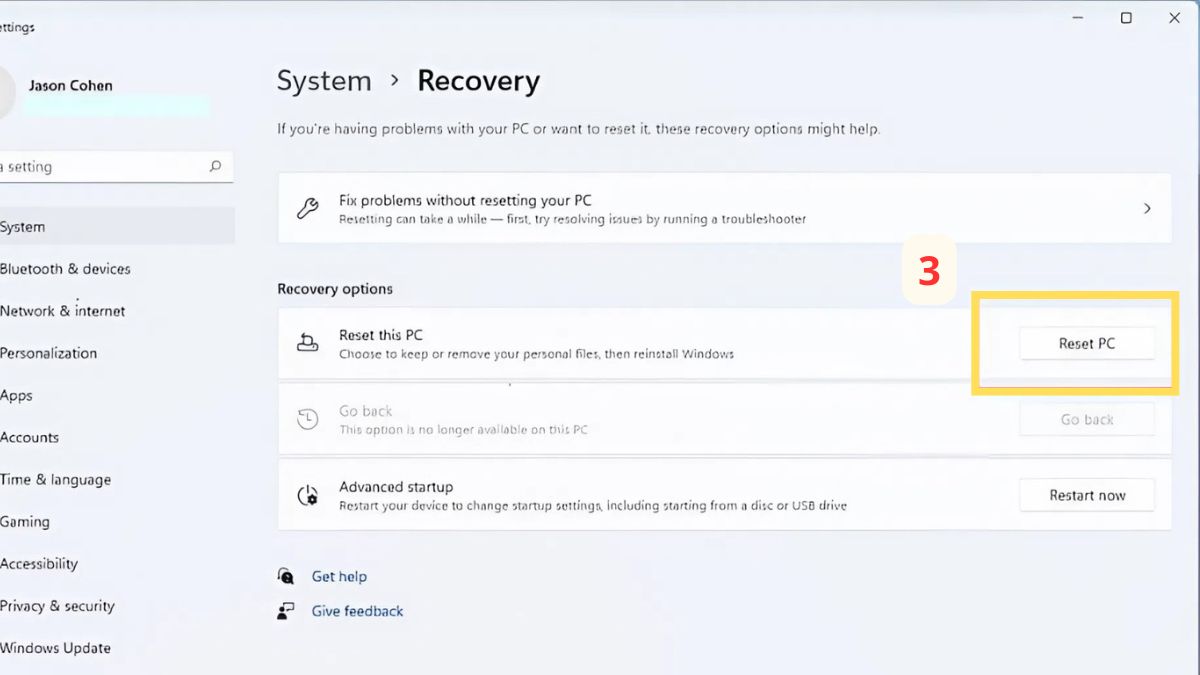1200x675 pixels.
Task: Navigate to System breadcrumb
Action: [x=324, y=81]
